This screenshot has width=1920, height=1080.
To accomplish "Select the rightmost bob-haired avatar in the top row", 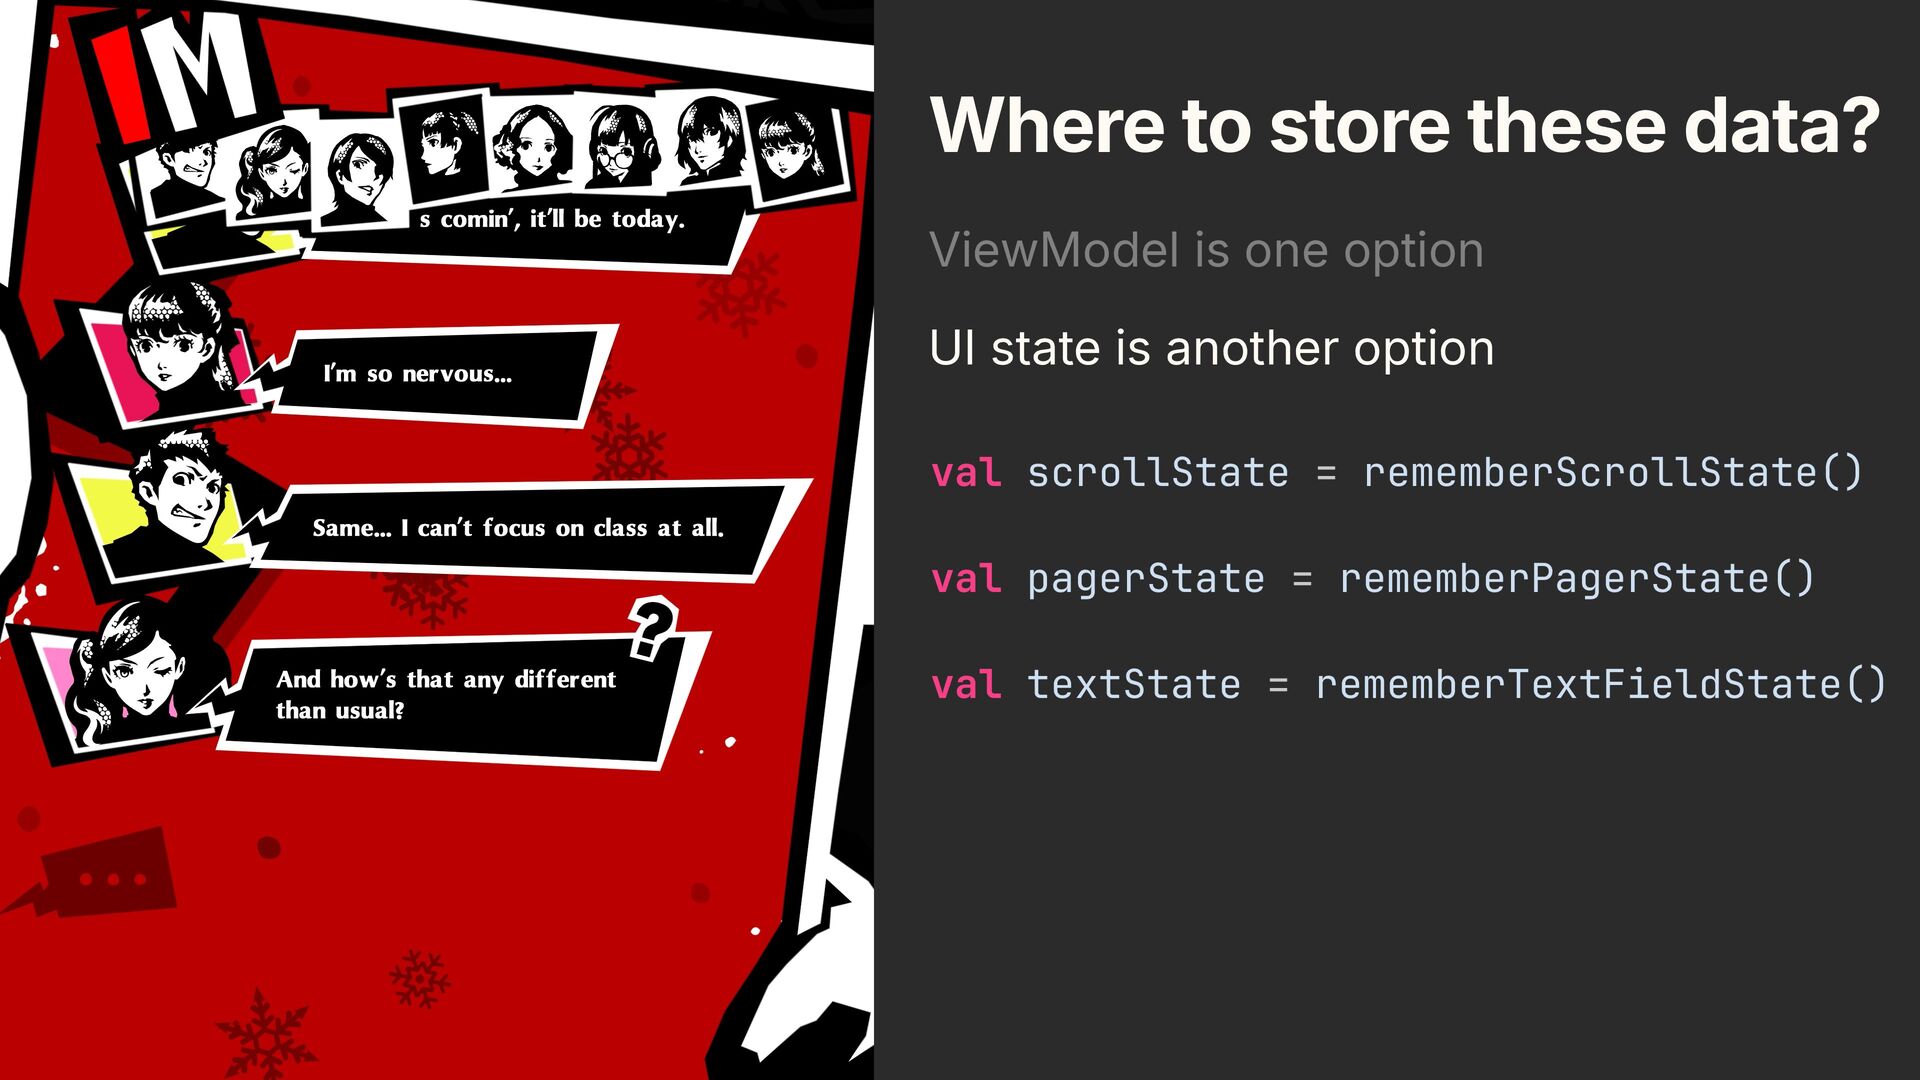I will pos(792,148).
